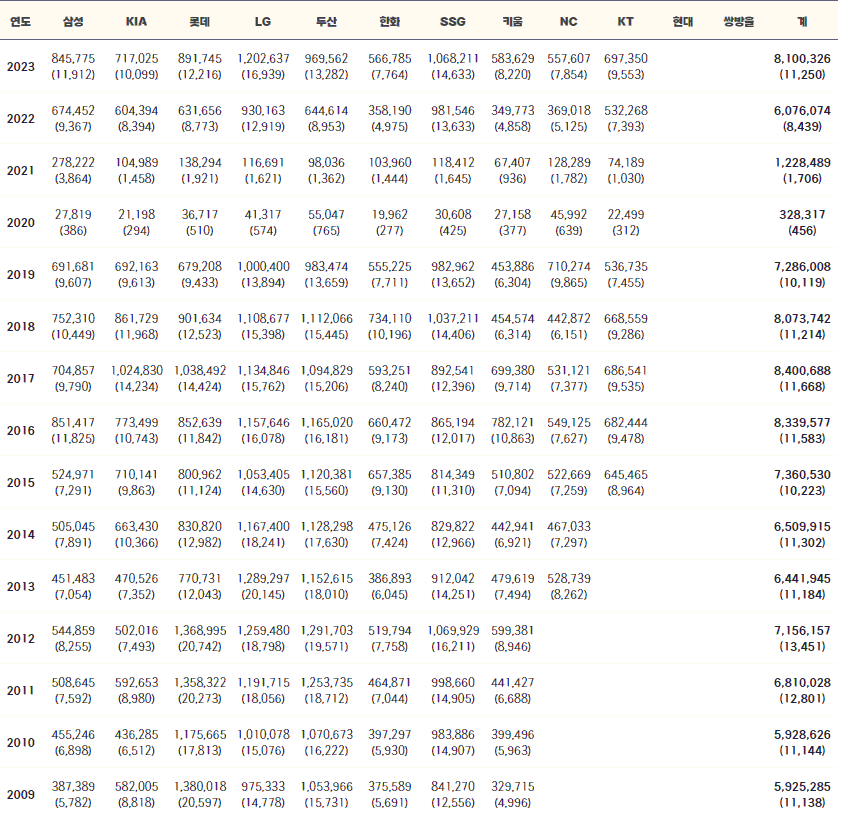Select the 2023 year row label

pos(20,67)
